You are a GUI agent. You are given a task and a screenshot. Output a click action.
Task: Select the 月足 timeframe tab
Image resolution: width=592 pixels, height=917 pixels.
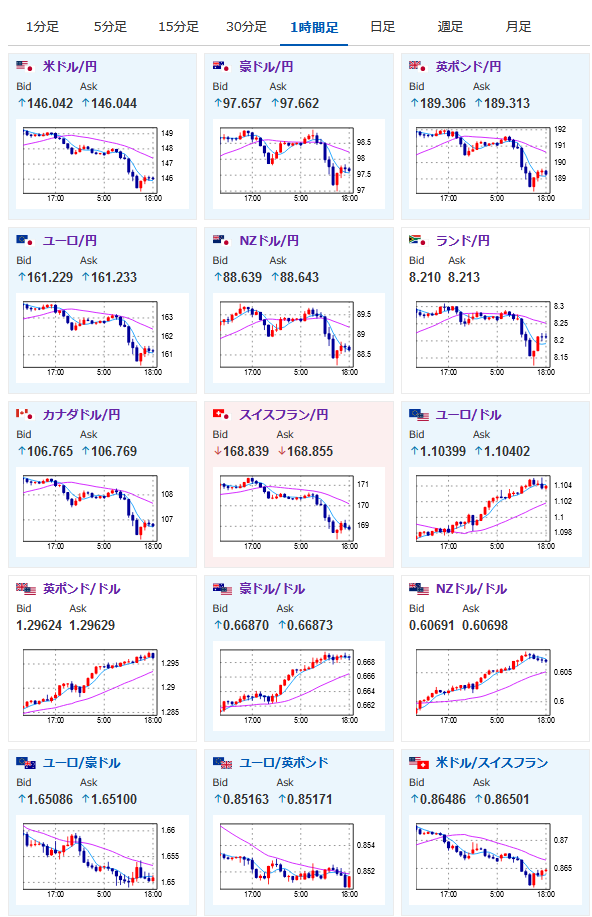click(518, 27)
